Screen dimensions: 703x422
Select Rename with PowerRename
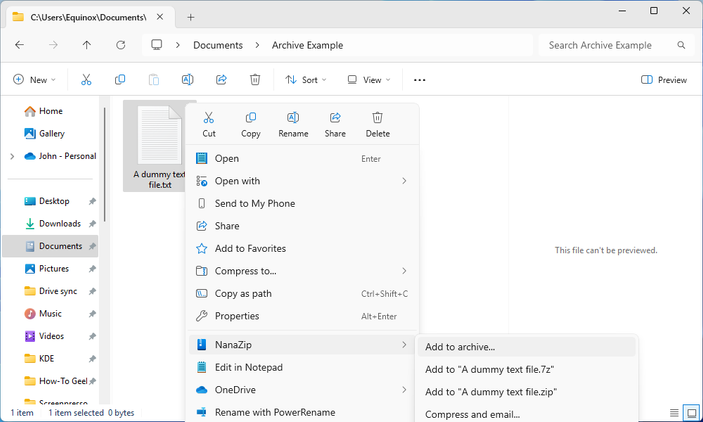(302, 412)
